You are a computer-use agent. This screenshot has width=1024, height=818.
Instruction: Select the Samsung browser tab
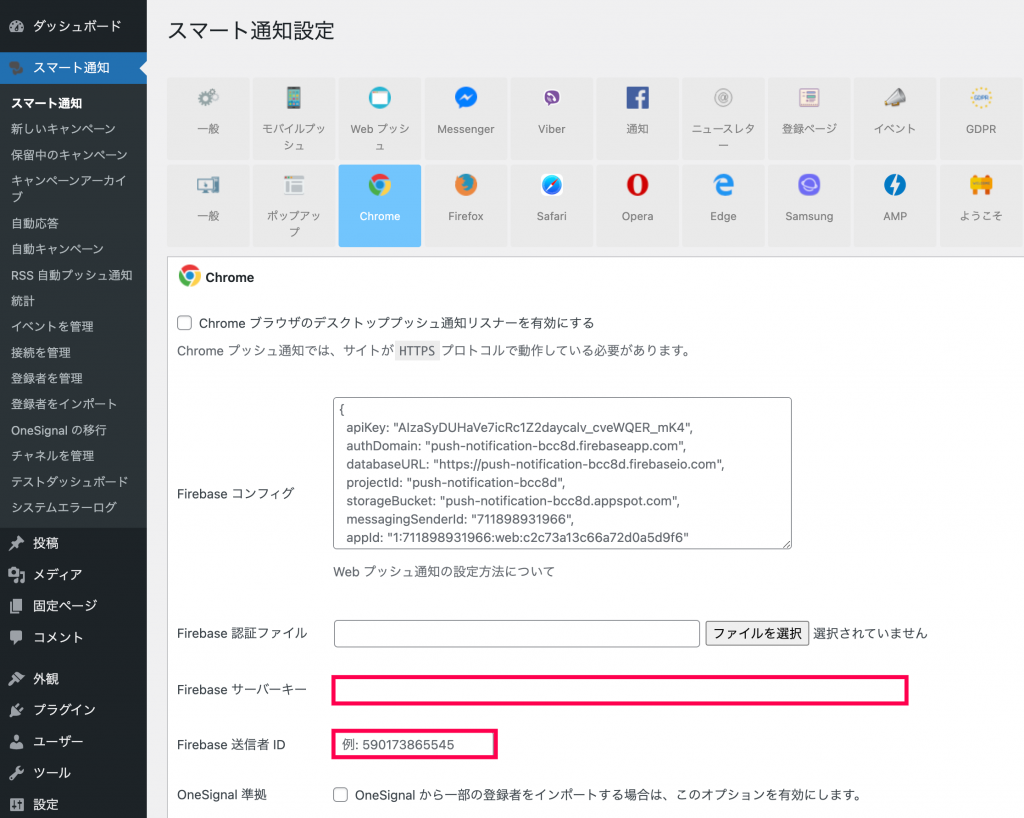tap(809, 206)
